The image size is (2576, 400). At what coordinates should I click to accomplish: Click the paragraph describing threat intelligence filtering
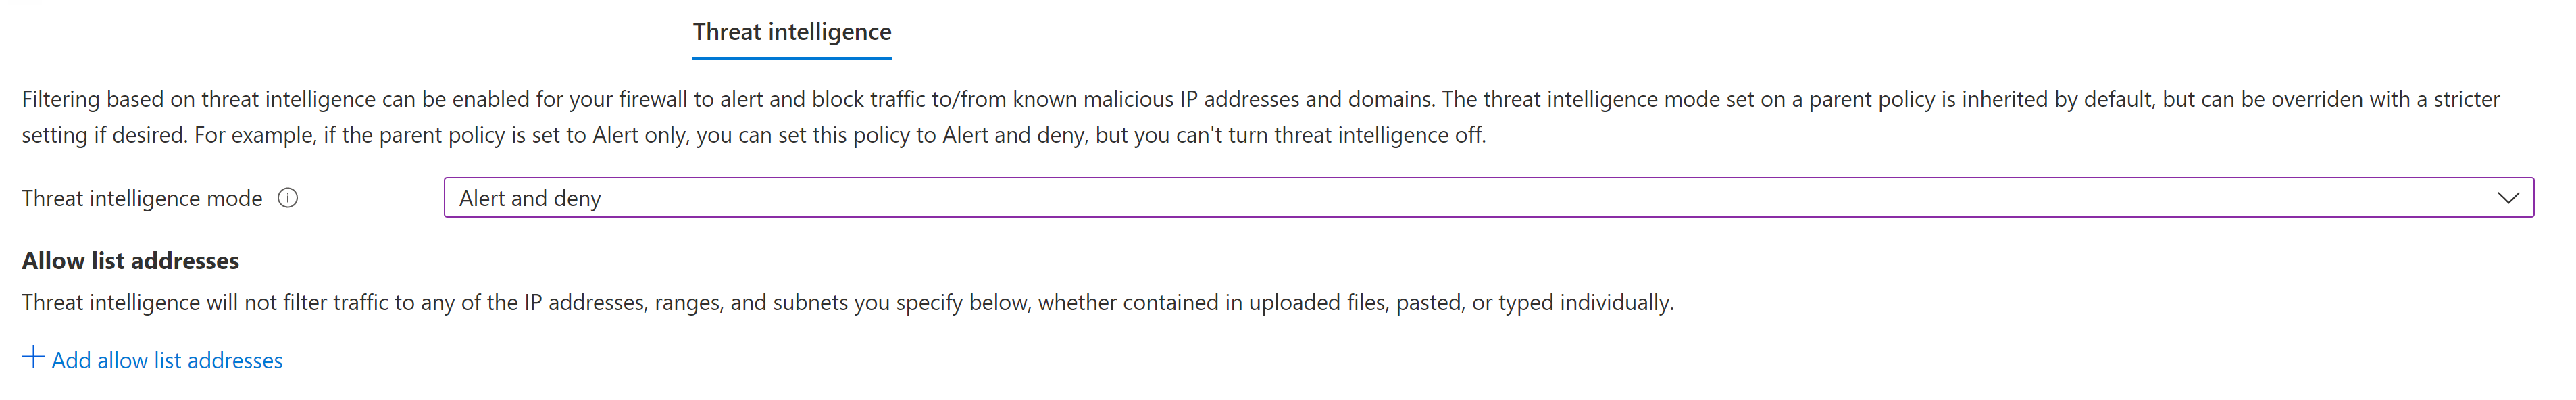click(x=1260, y=117)
